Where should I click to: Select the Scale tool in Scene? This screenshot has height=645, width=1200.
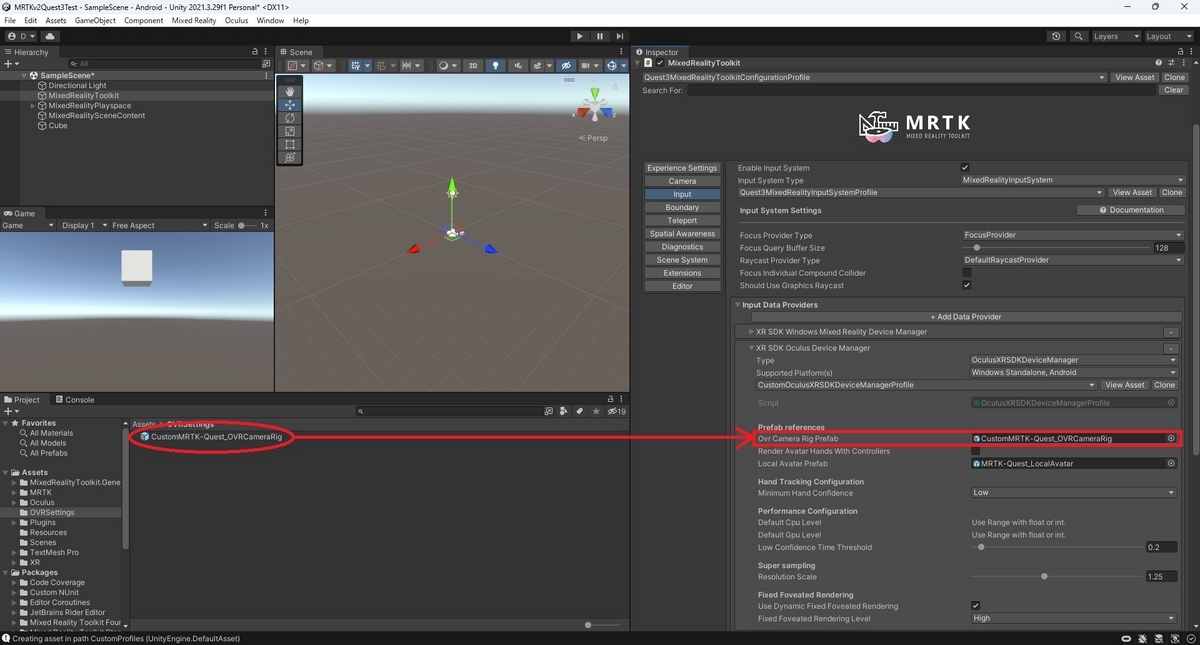pyautogui.click(x=290, y=131)
